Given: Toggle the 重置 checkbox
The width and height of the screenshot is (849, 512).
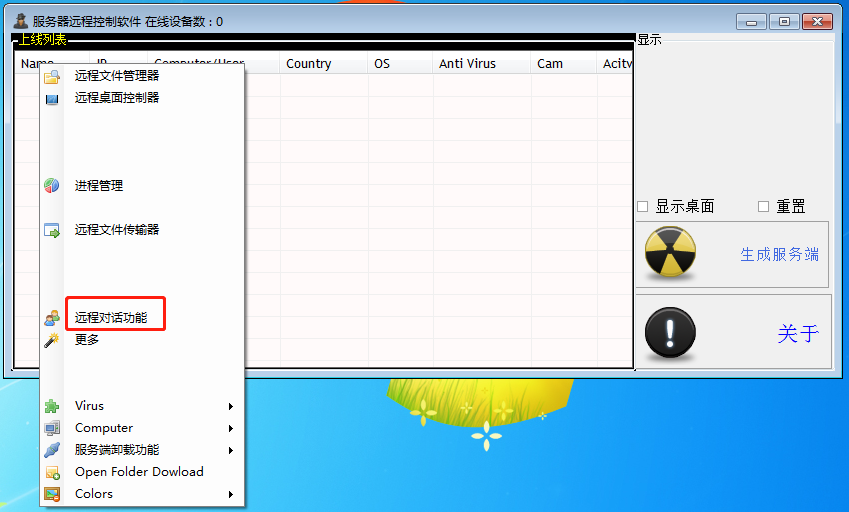Looking at the screenshot, I should [x=764, y=207].
